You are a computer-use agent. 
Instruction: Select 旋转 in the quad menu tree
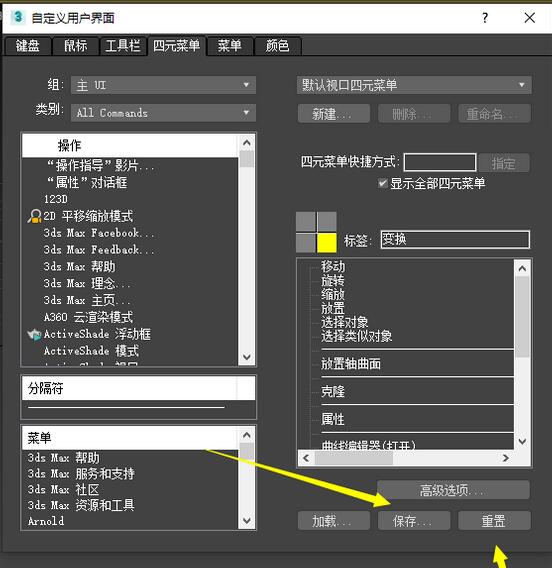(333, 280)
